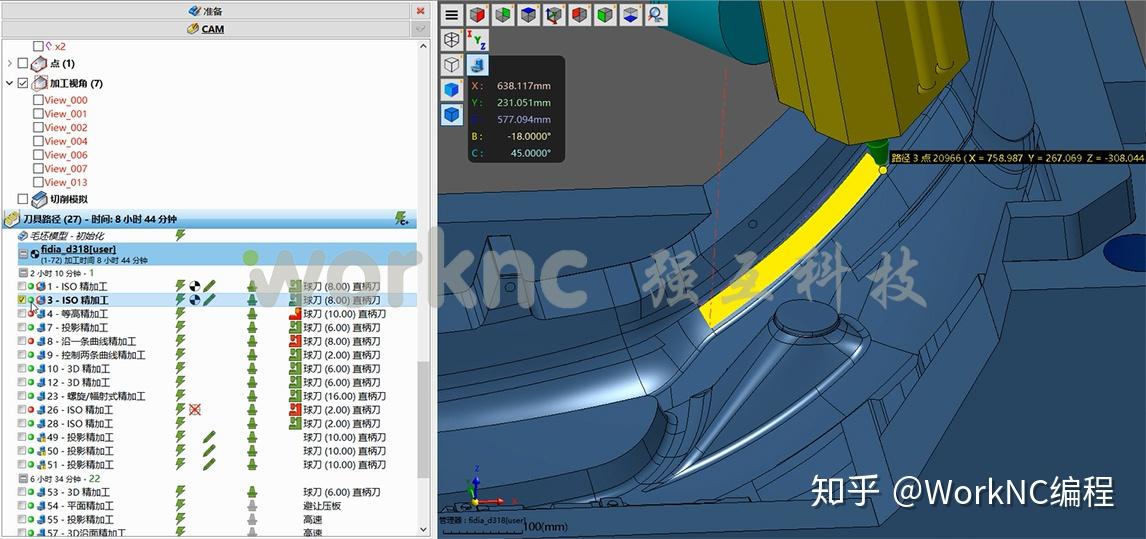The image size is (1146, 539).
Task: Select the 刀具路径 (27) header row
Action: 209,219
